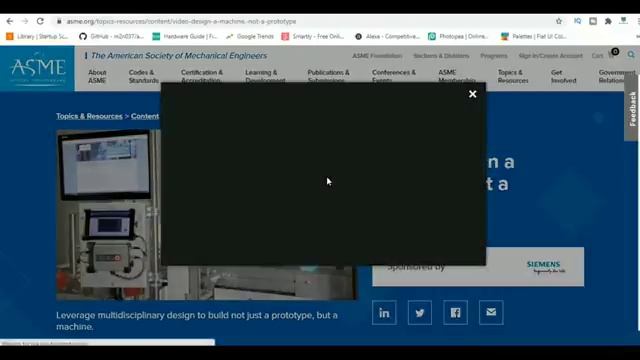Viewport: 640px width, 360px height.
Task: Open the Get Involved menu
Action: coord(564,76)
